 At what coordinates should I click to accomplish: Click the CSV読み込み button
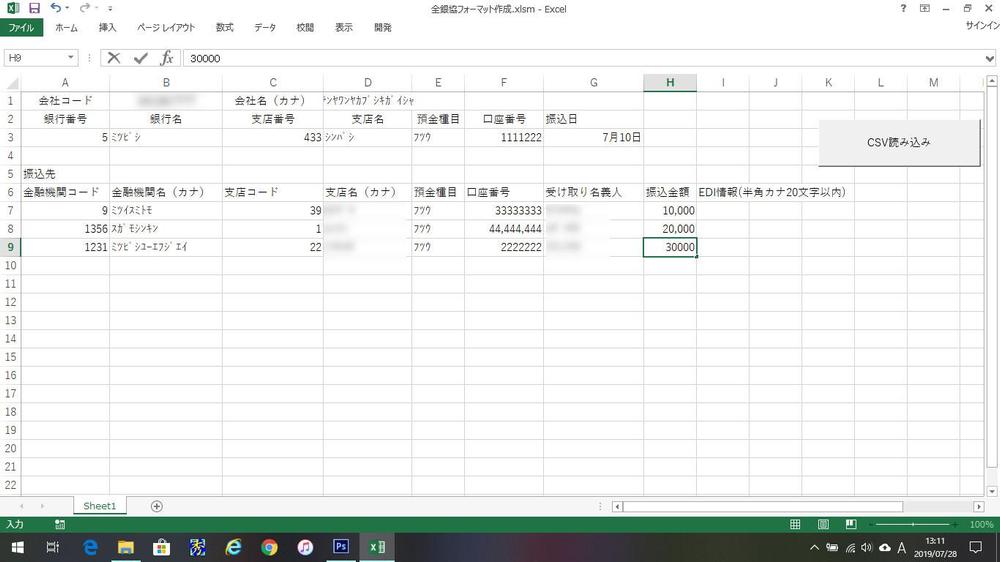(899, 143)
